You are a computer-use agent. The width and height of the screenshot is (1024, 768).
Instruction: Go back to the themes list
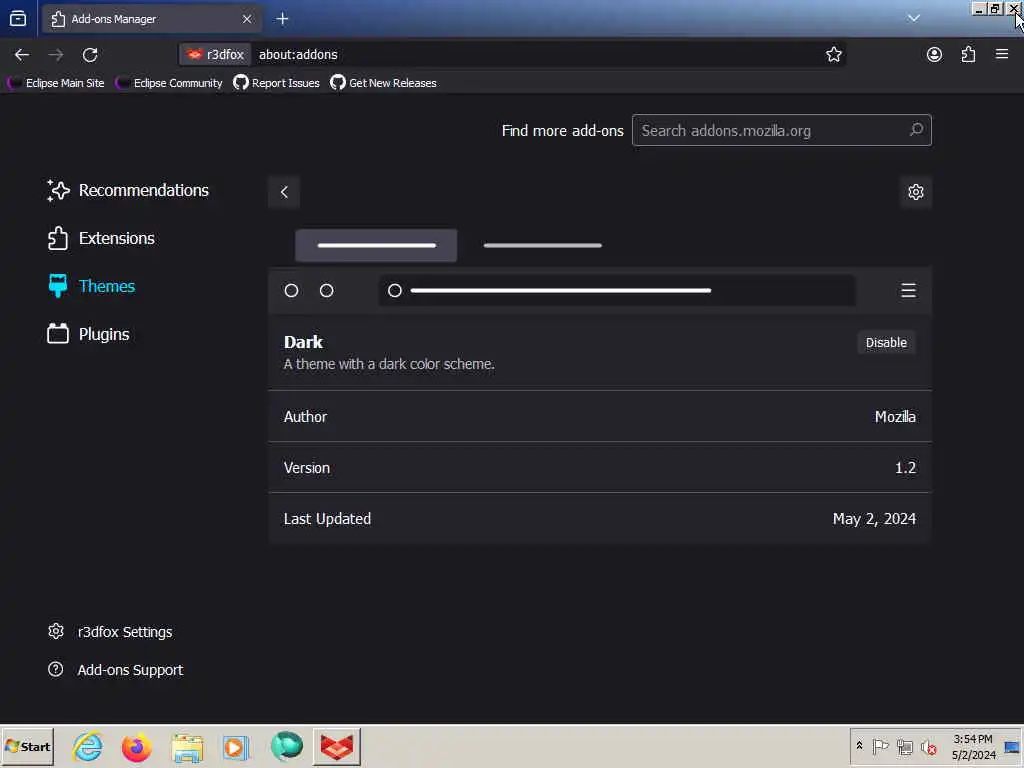coord(284,192)
